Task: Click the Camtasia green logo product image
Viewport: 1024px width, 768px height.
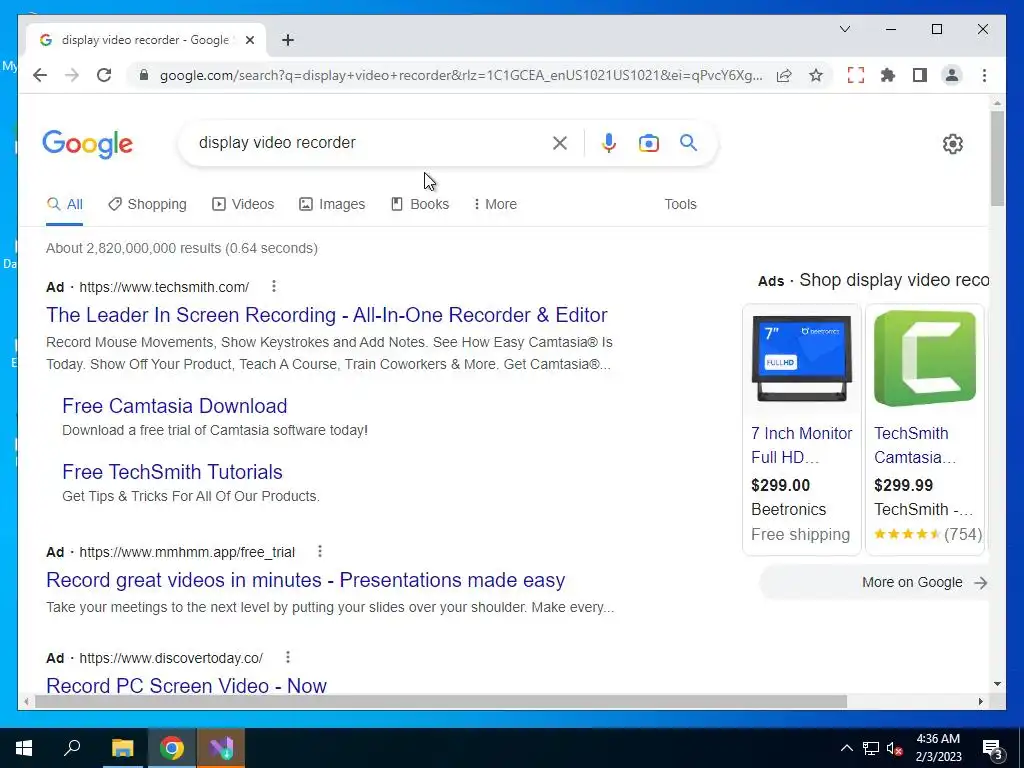Action: click(925, 359)
